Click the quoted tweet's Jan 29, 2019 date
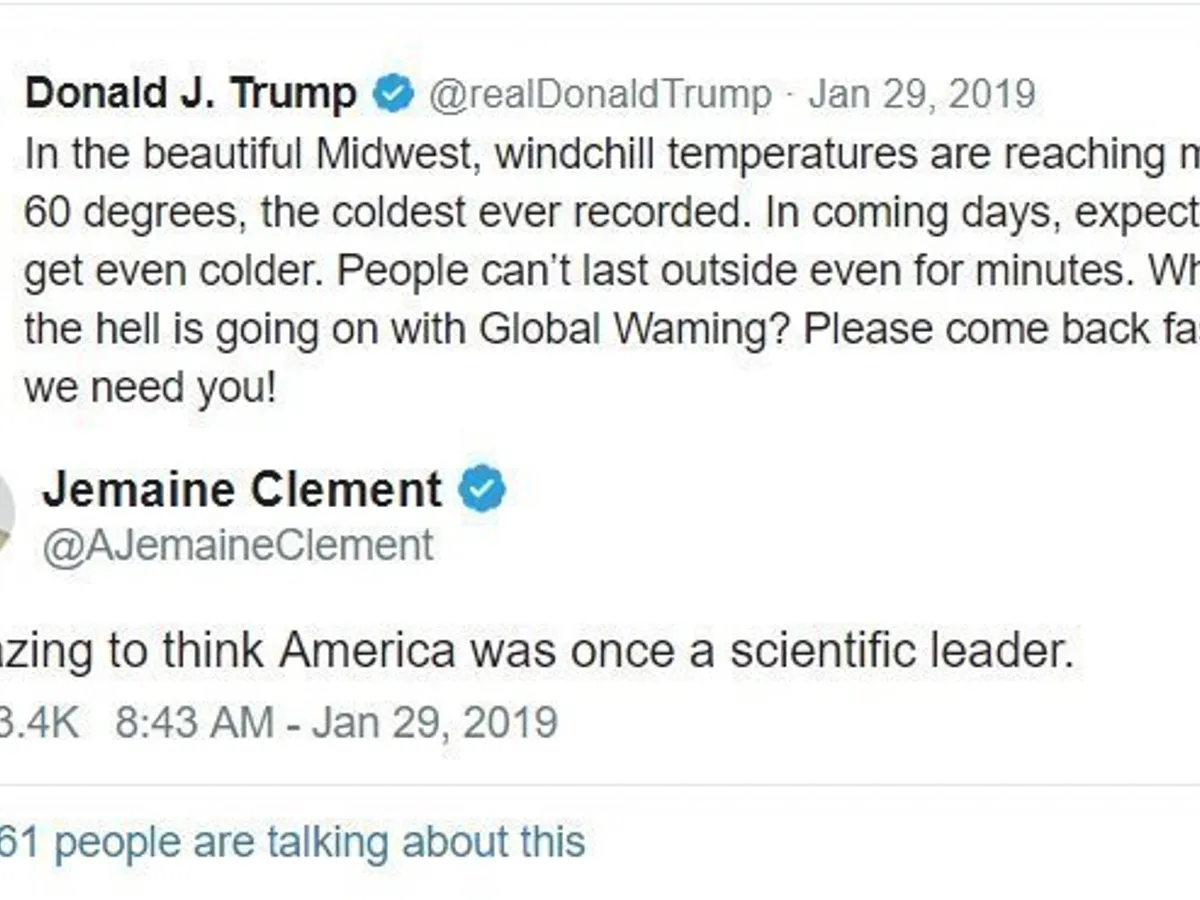Screen dimensions: 1200x900 tap(921, 96)
